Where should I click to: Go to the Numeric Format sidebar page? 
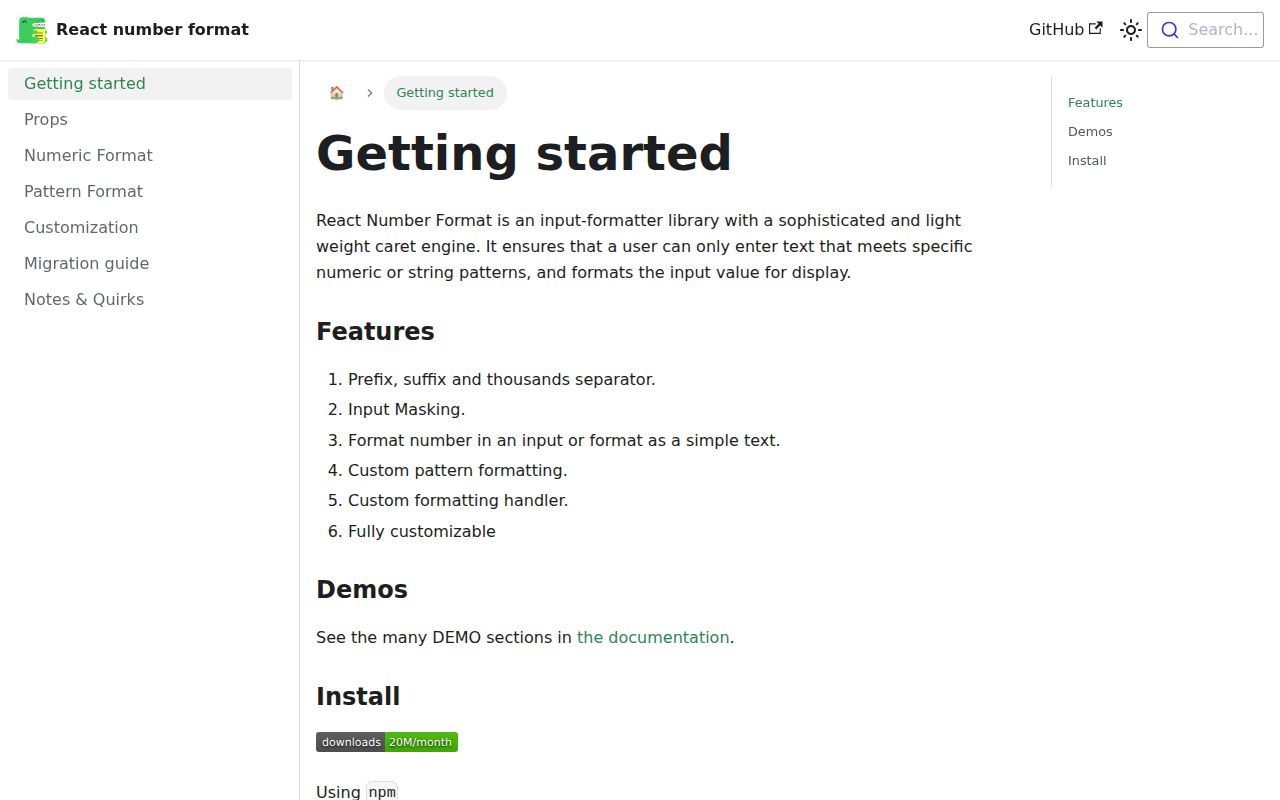coord(150,156)
